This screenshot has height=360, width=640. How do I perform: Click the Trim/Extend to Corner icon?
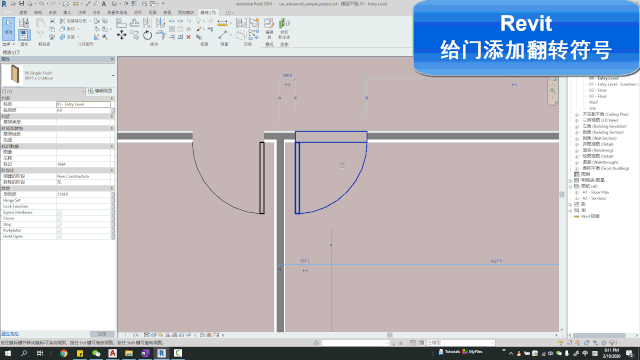pyautogui.click(x=160, y=36)
